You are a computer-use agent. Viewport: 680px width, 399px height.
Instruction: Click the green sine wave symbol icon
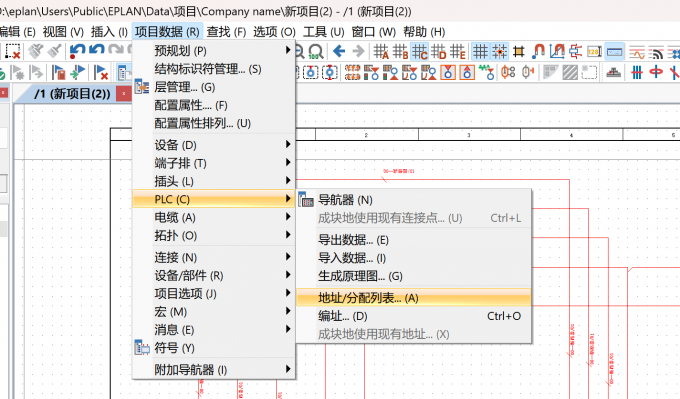[x=486, y=72]
